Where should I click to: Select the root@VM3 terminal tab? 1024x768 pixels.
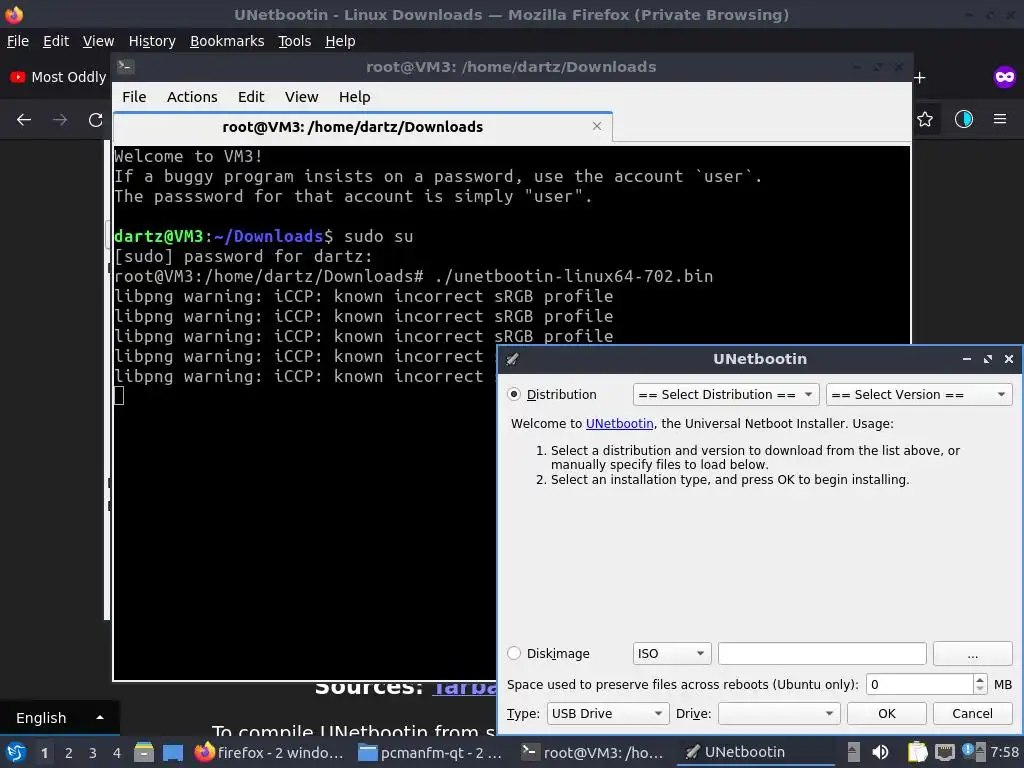pos(362,127)
